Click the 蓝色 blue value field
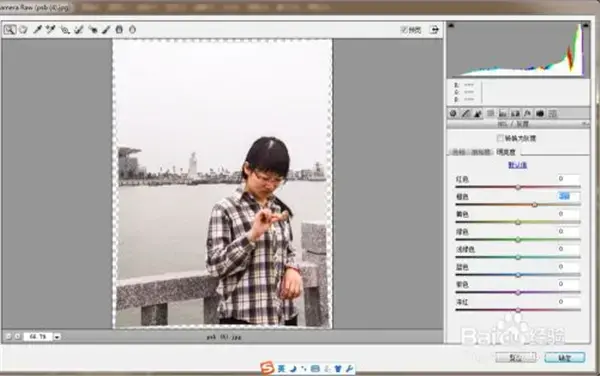Viewport: 600px width, 376px height. (x=568, y=266)
